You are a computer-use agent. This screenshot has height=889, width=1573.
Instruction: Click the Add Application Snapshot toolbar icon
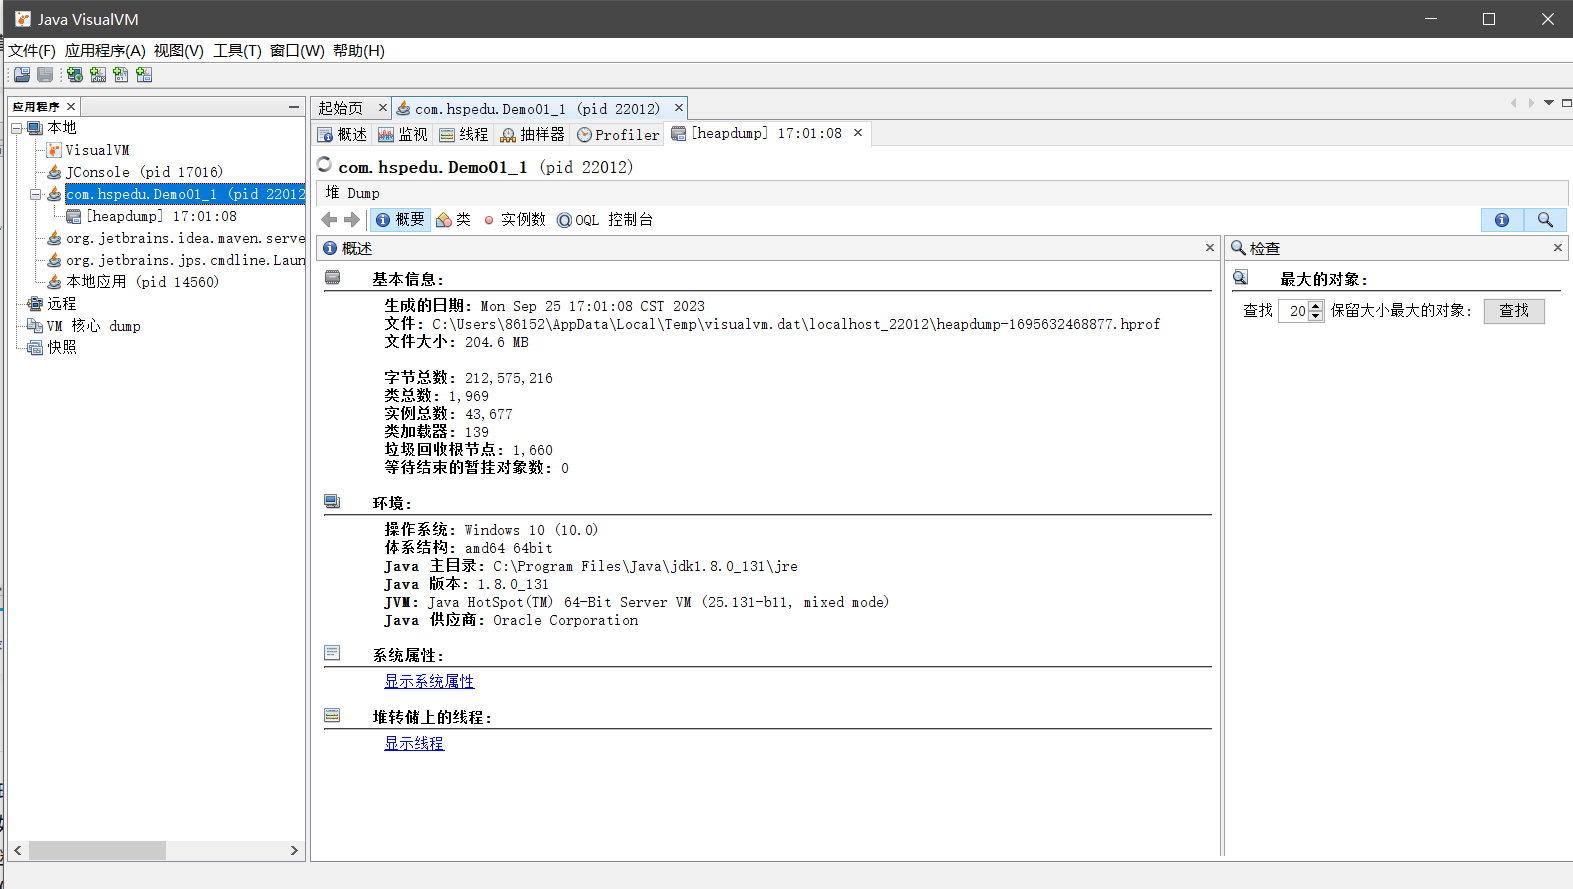(144, 75)
